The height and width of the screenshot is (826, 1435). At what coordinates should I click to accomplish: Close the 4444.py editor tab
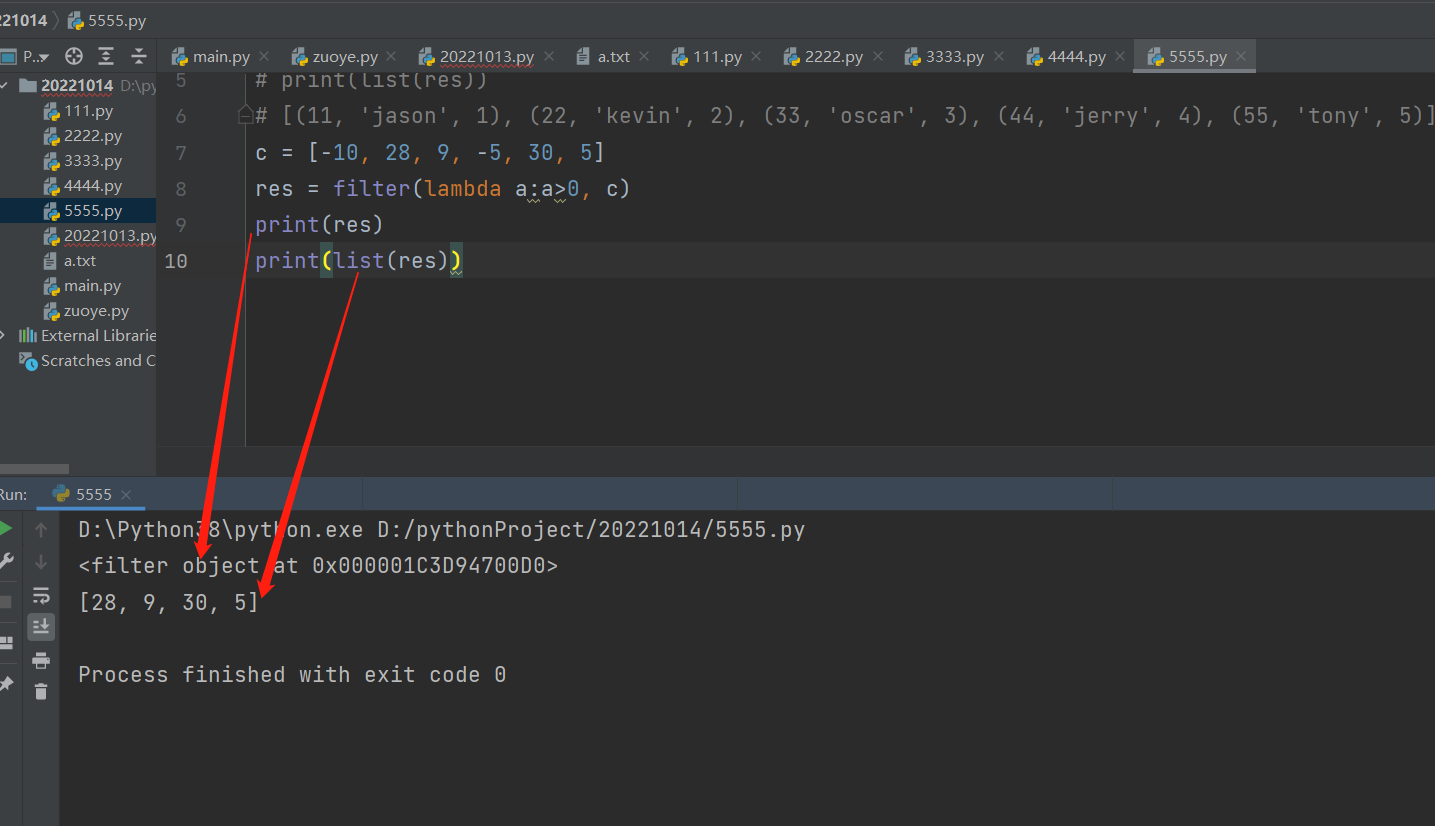point(1119,57)
